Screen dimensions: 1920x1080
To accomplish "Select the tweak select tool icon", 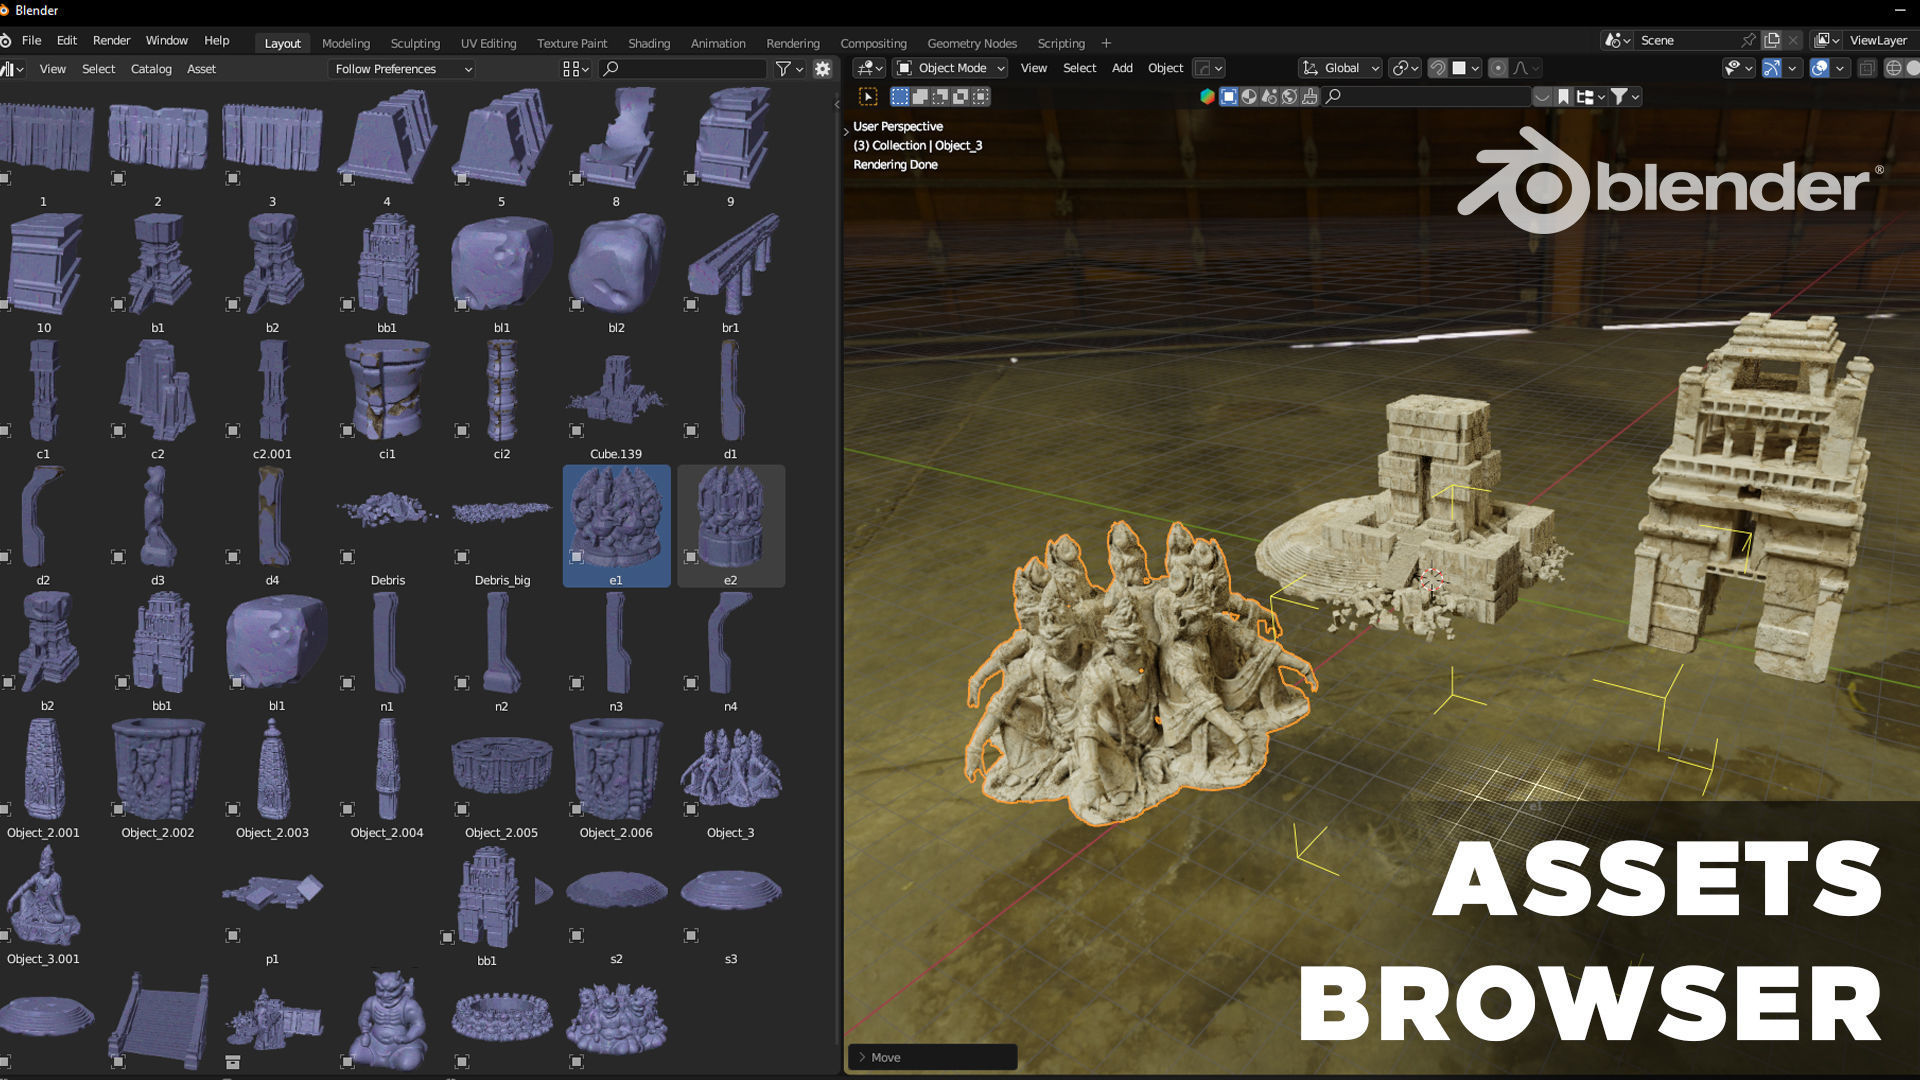I will click(868, 97).
